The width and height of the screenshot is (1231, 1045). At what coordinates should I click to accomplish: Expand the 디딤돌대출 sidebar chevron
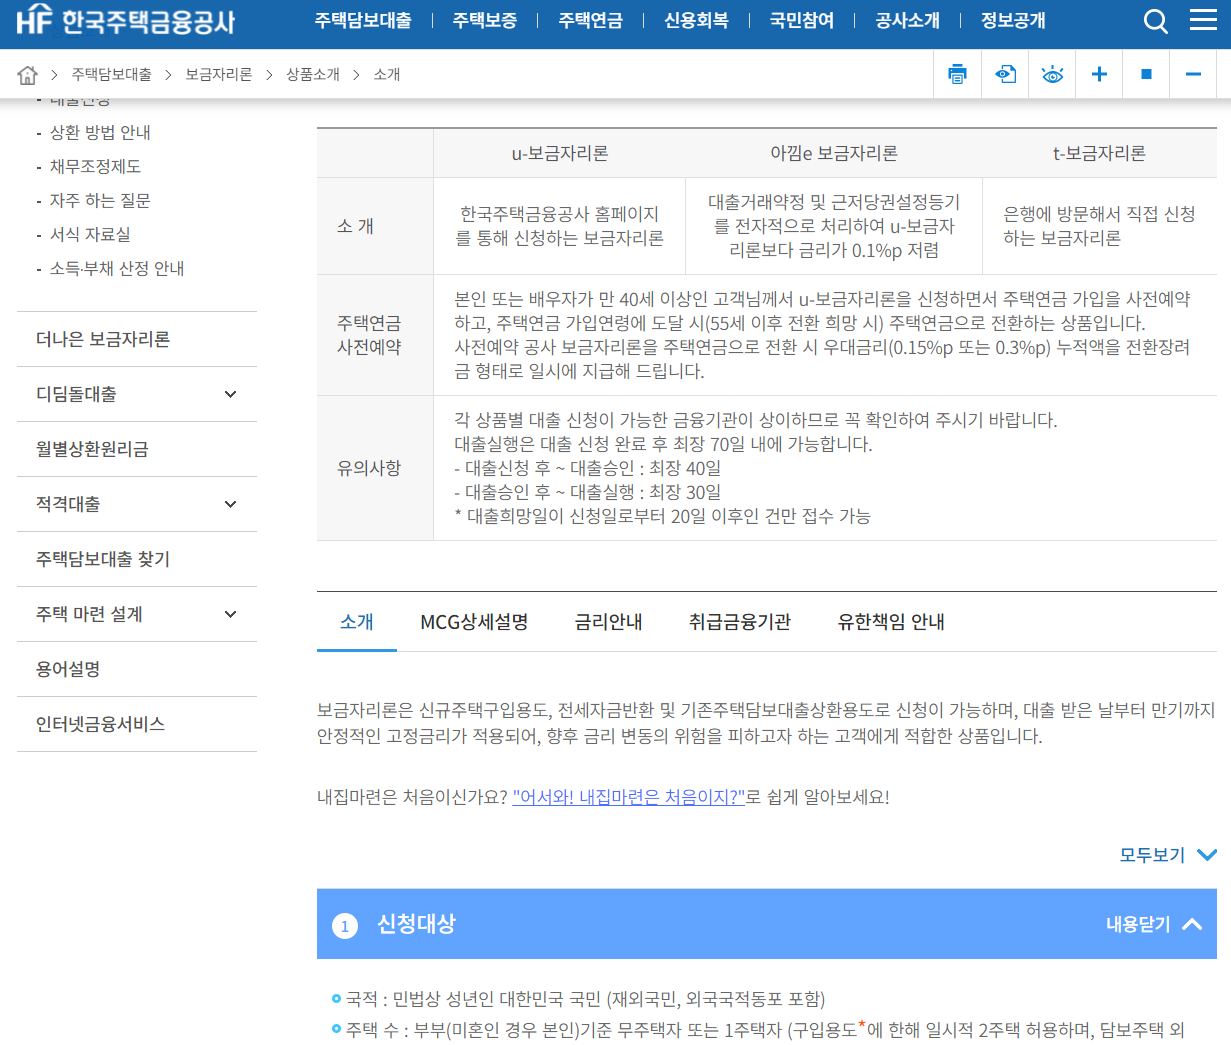230,394
